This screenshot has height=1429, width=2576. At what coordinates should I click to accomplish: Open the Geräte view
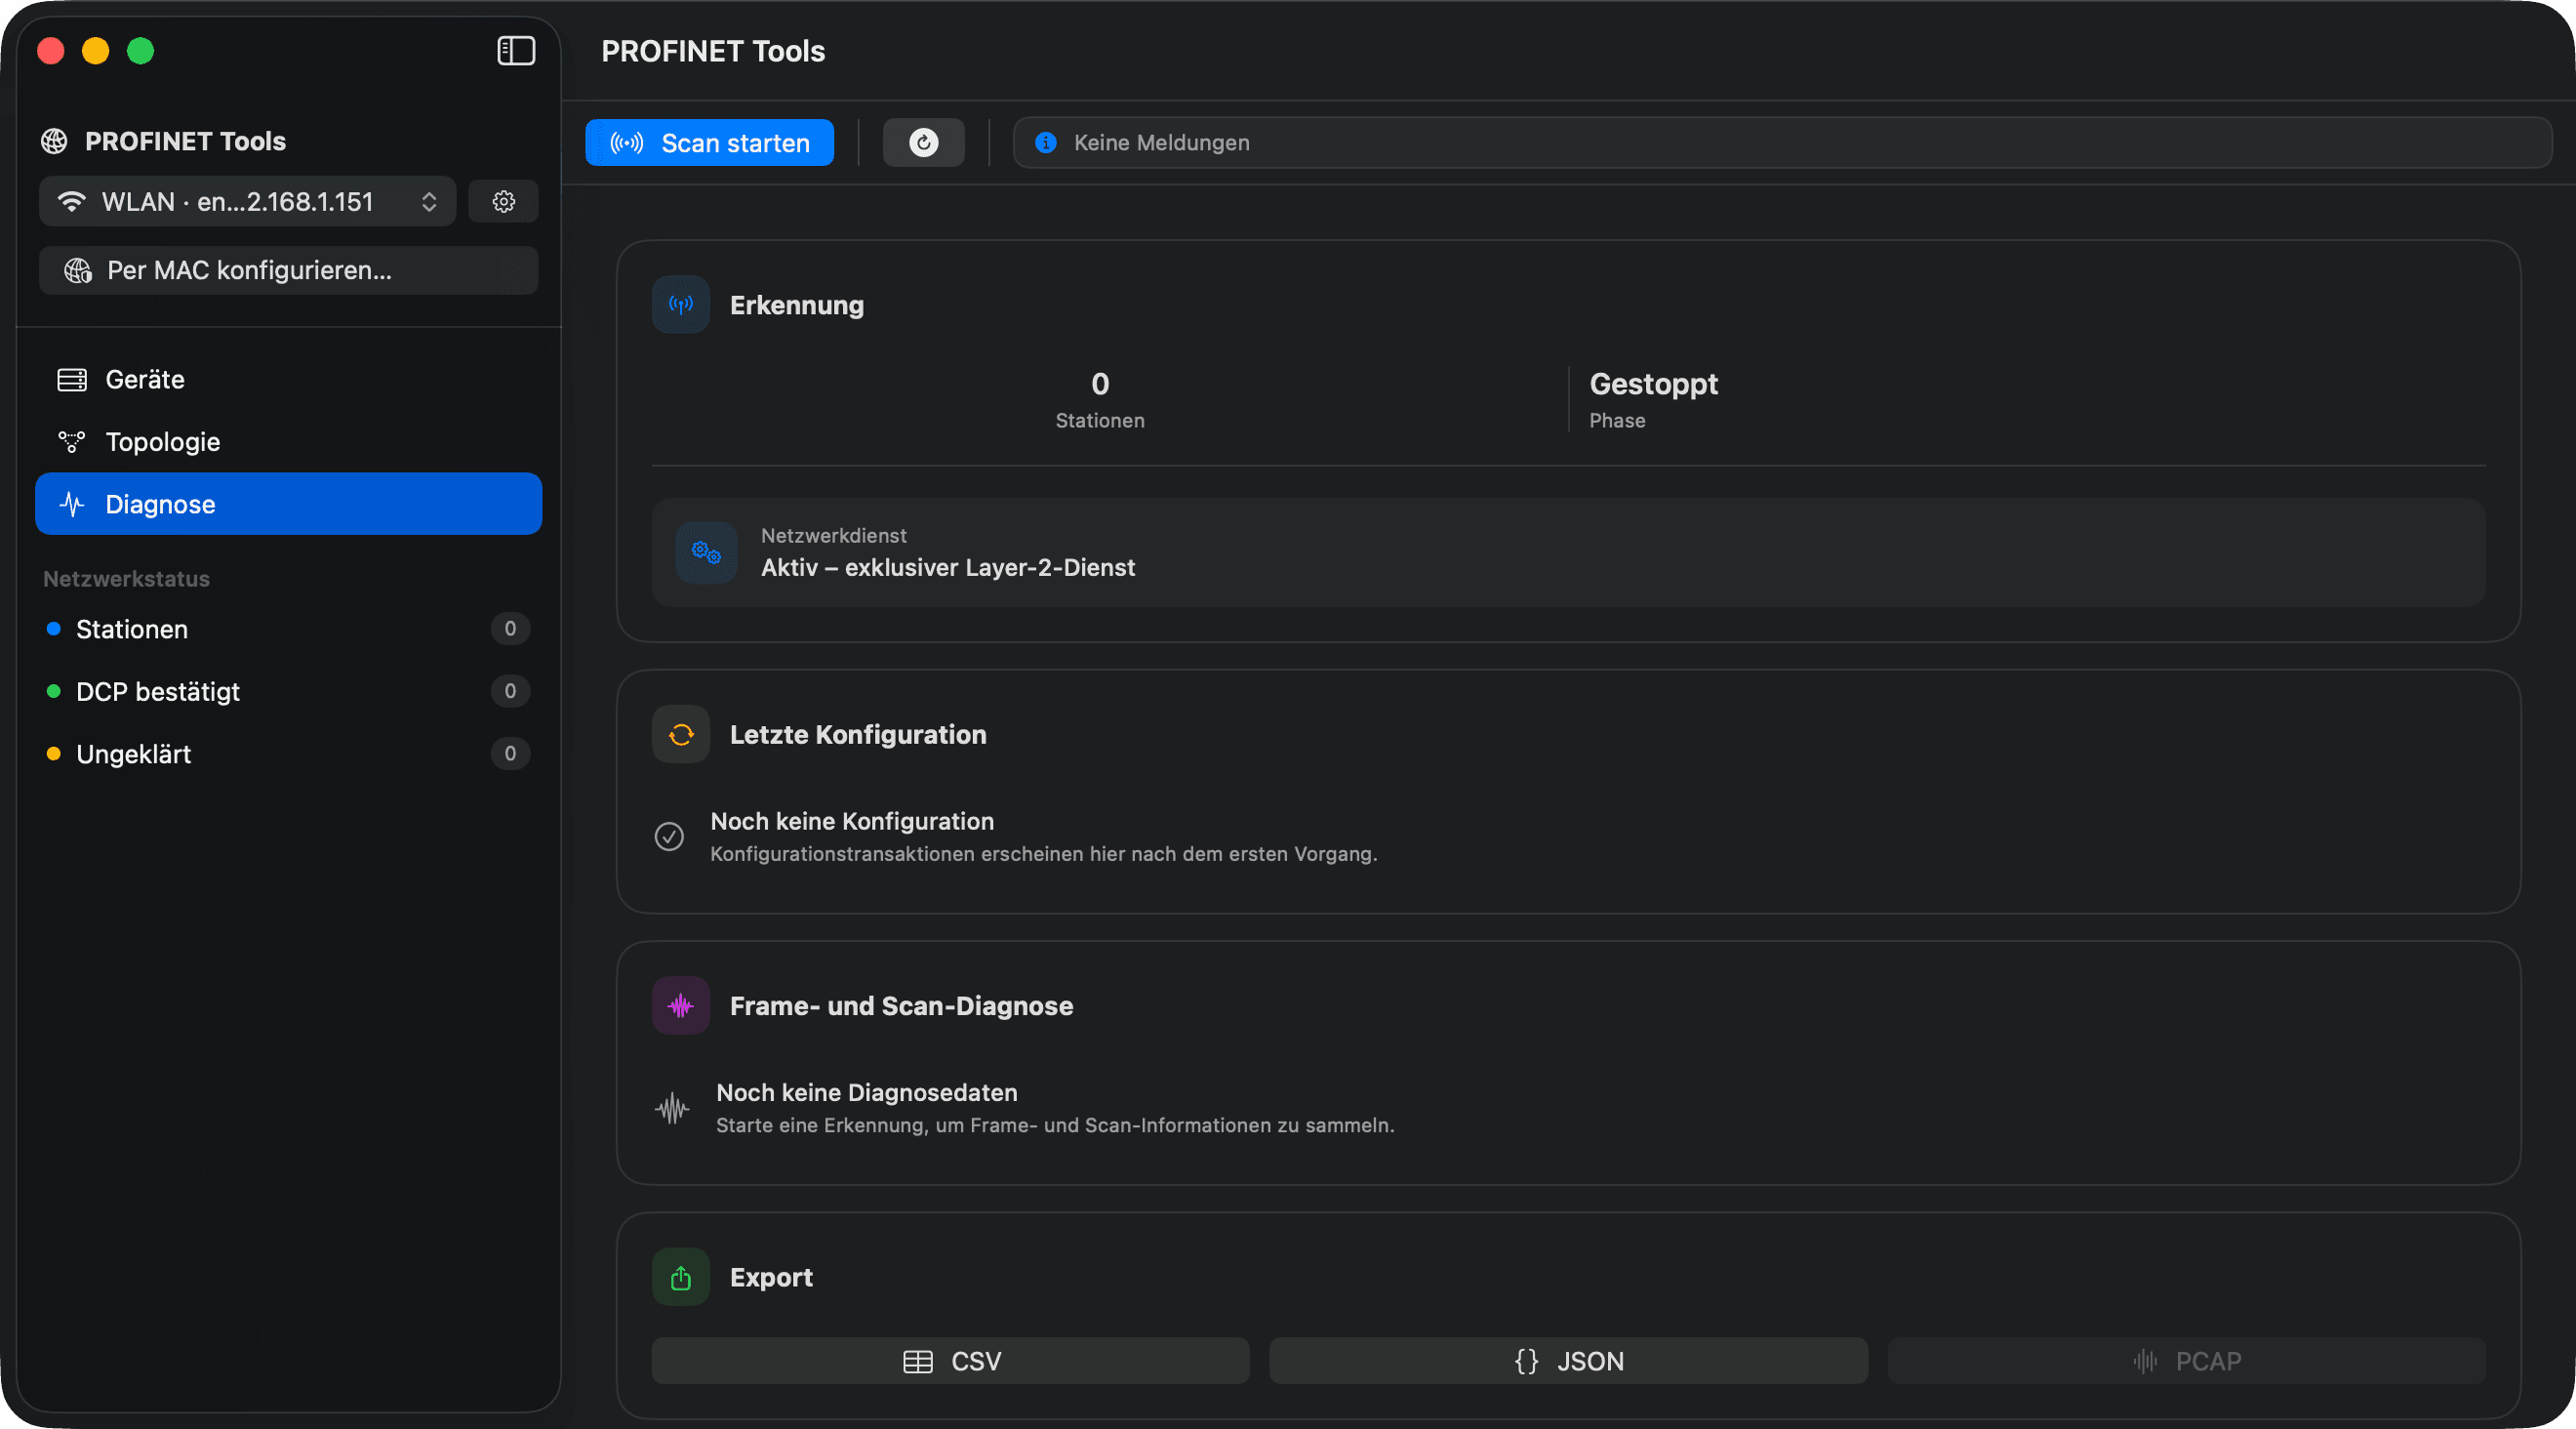pyautogui.click(x=289, y=380)
